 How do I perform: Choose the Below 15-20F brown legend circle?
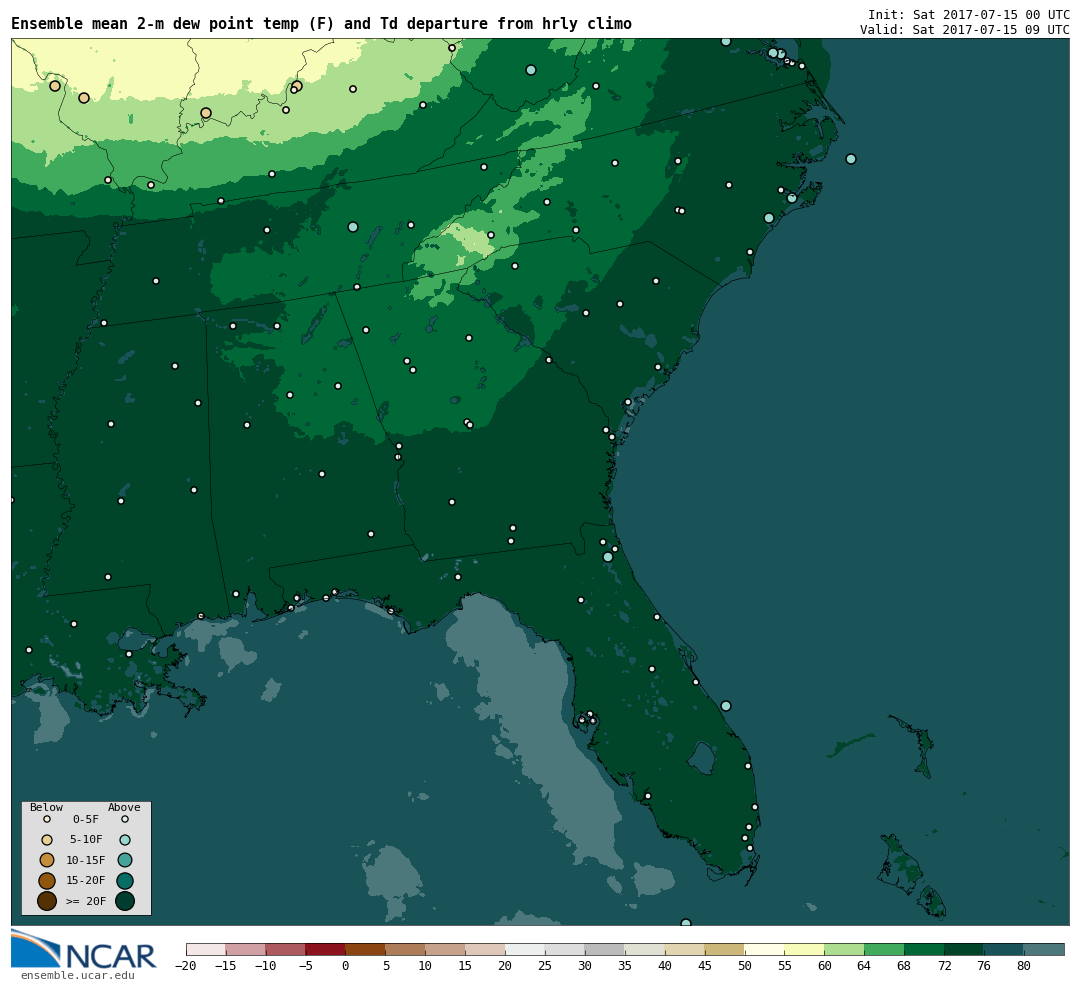(x=47, y=881)
